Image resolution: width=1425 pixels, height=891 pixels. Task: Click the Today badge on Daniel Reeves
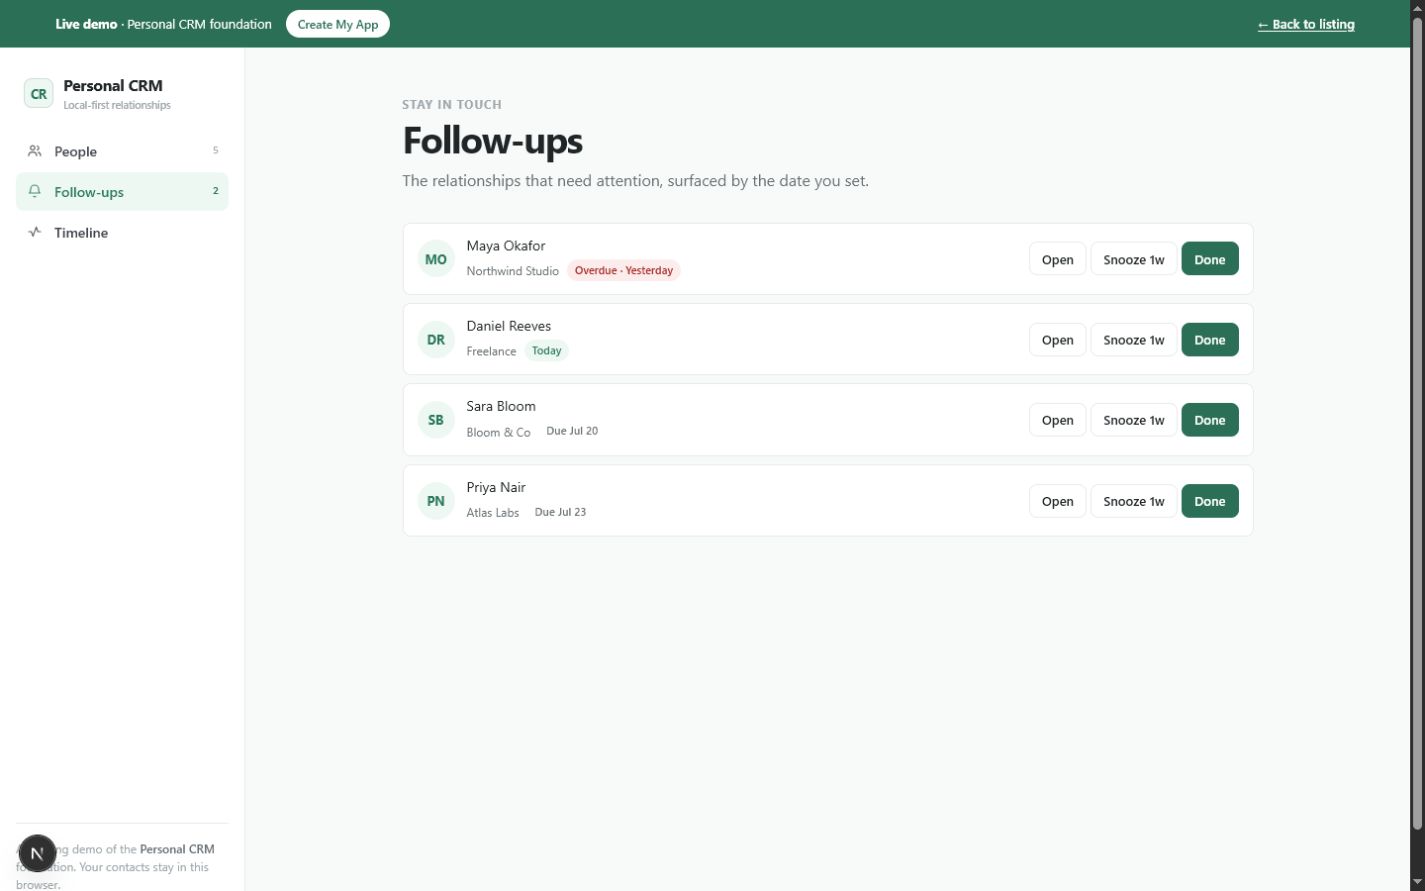(546, 351)
